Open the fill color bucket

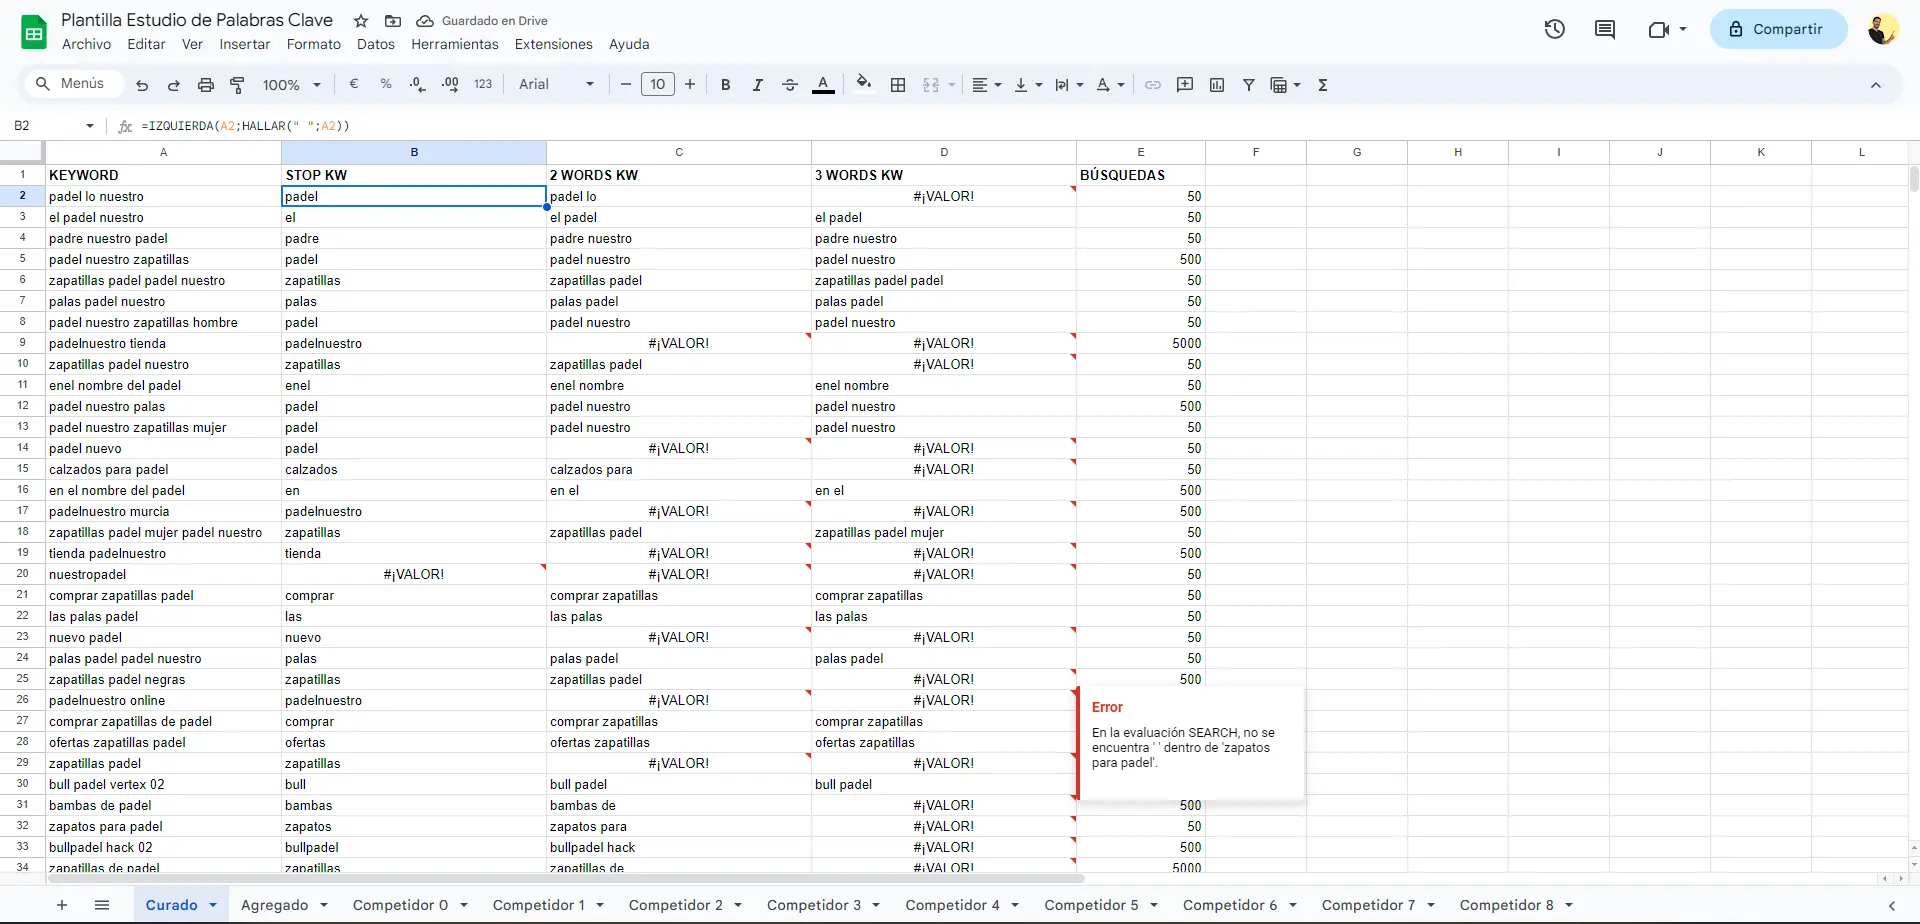(x=864, y=85)
